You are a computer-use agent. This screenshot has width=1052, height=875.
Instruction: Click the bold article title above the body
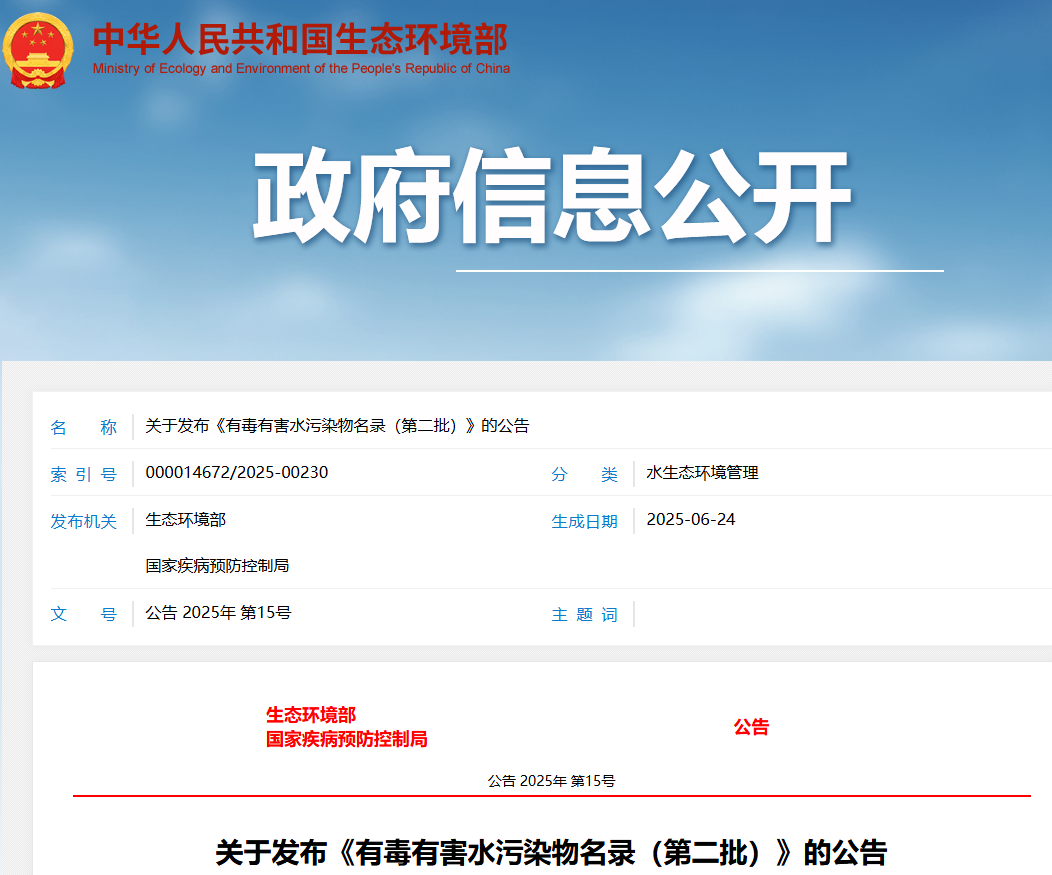coord(551,853)
